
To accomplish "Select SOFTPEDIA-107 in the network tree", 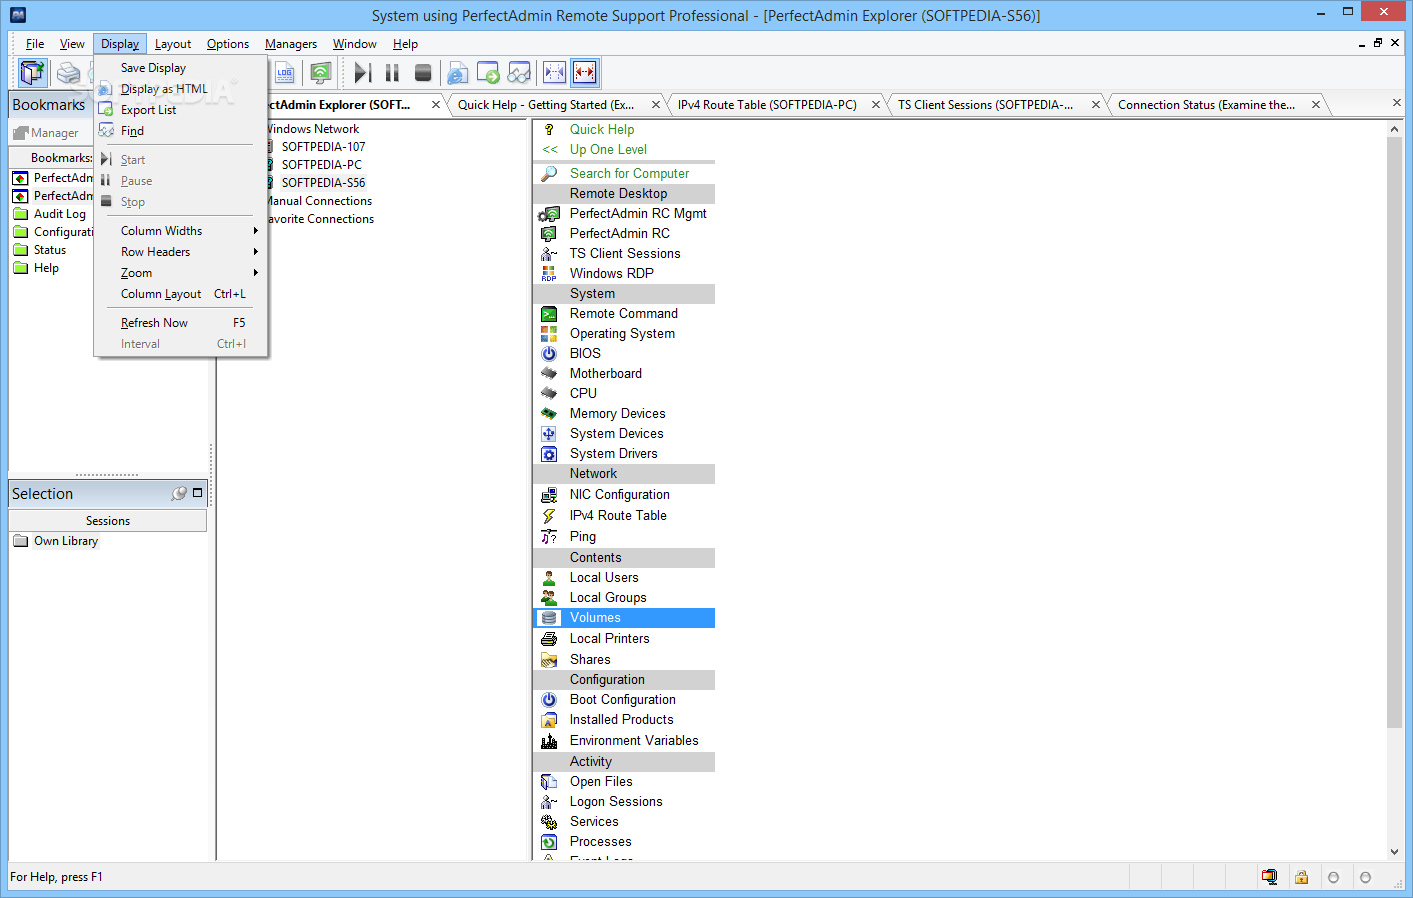I will point(323,147).
